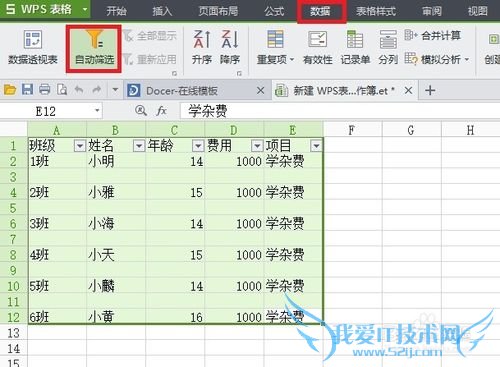Click the open folder icon
Image resolution: width=500 pixels, height=367 pixels.
pos(10,90)
